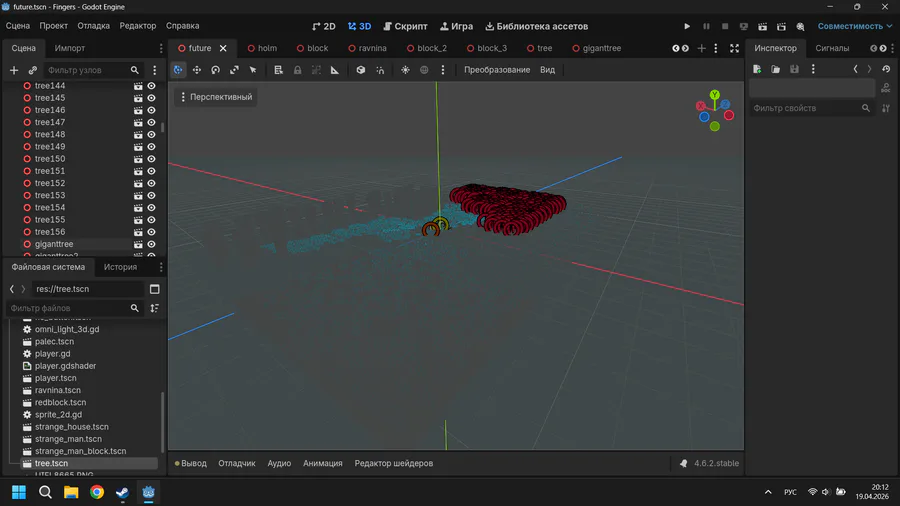900x506 pixels.
Task: Open the Игра workspace
Action: pyautogui.click(x=456, y=26)
